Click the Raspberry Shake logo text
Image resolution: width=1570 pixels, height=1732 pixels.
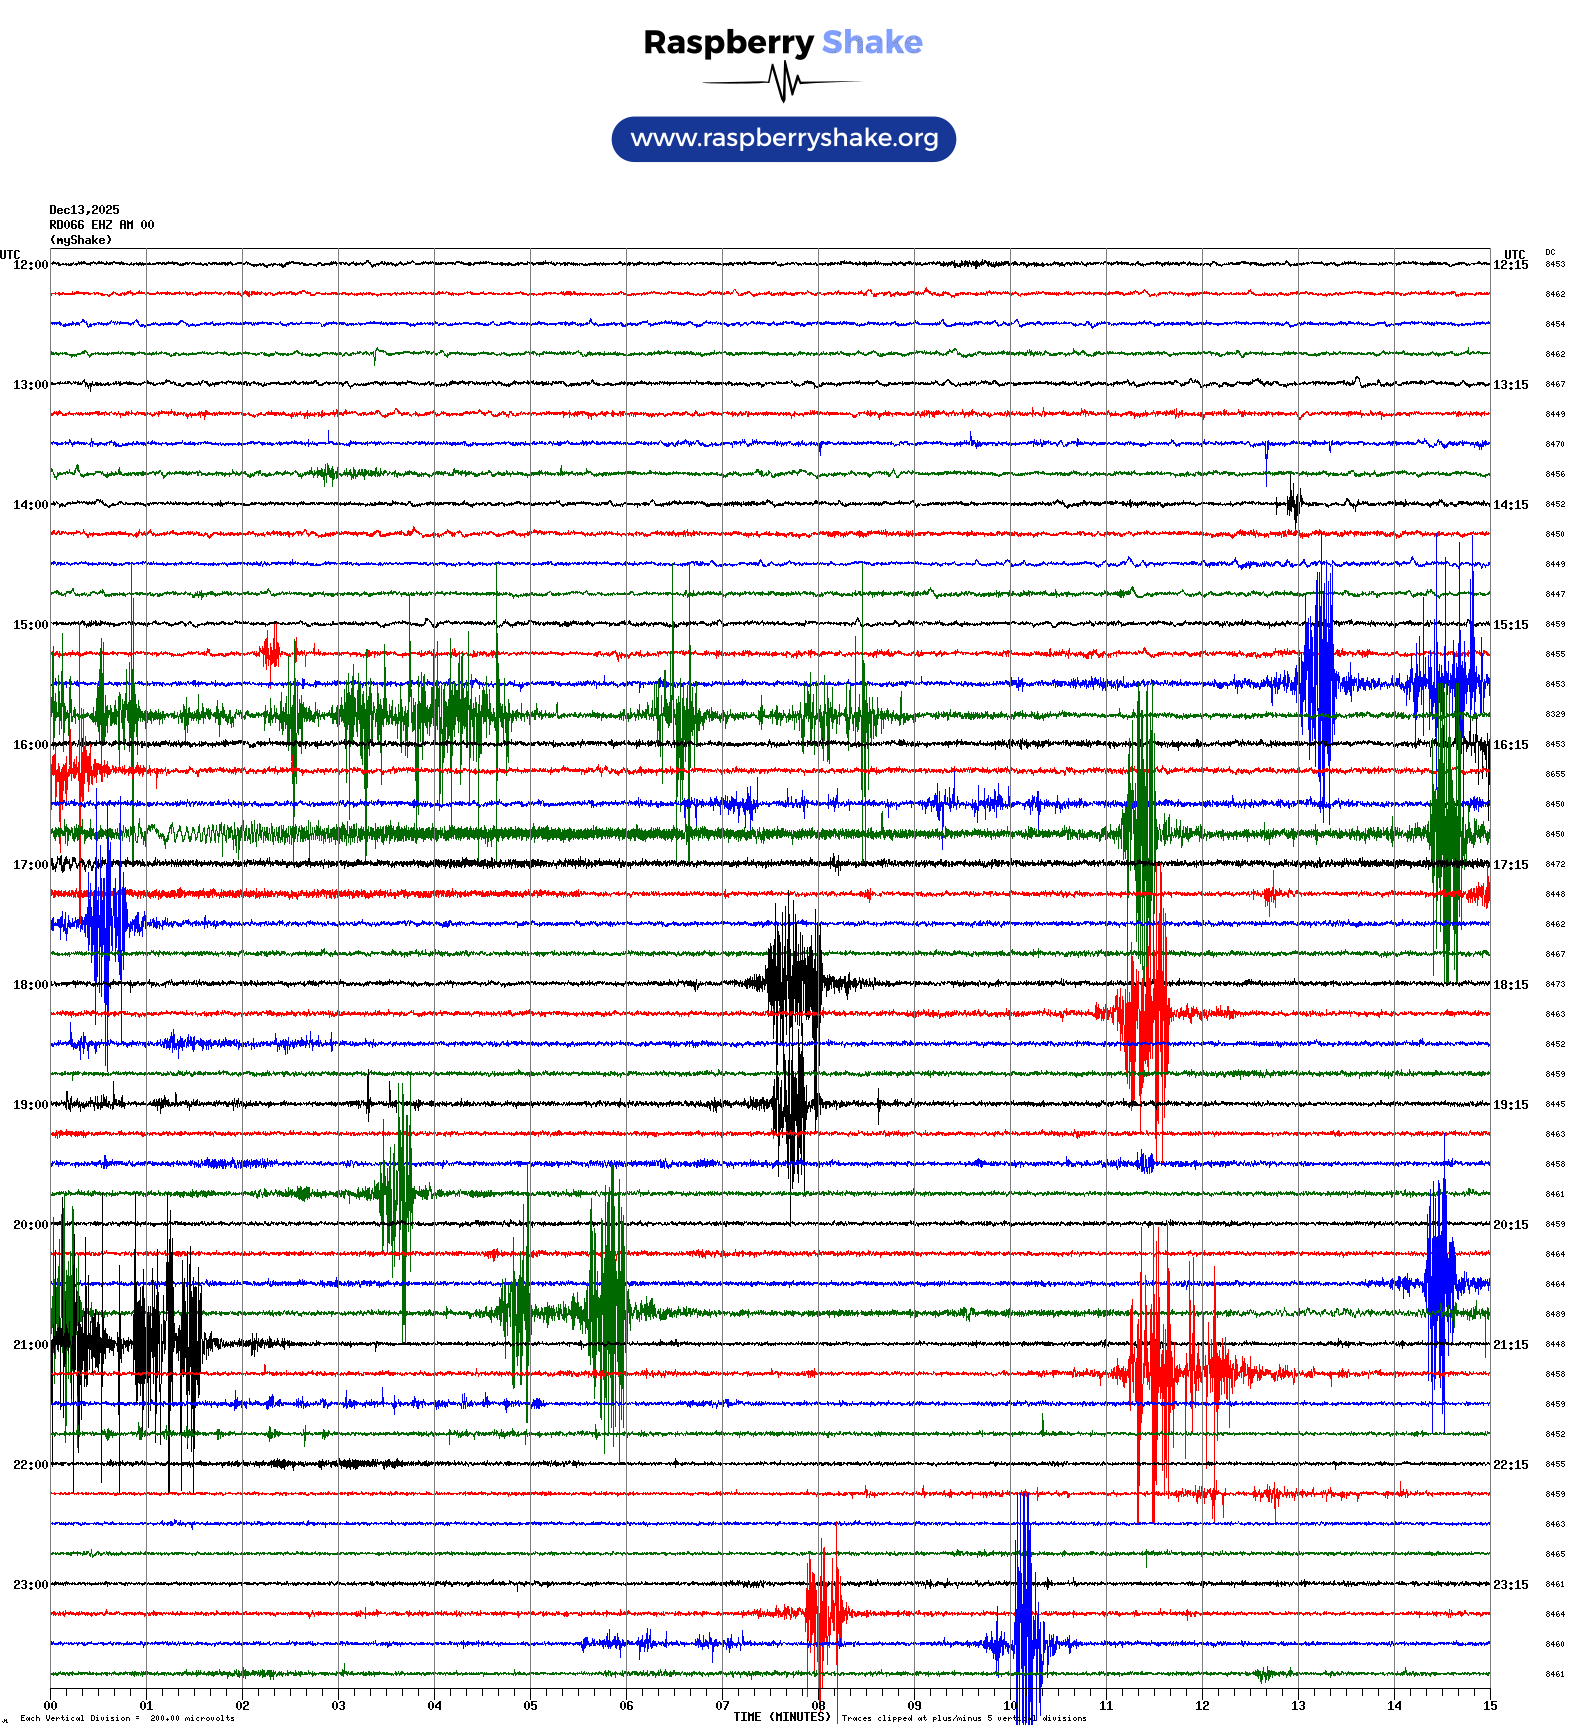click(x=782, y=42)
